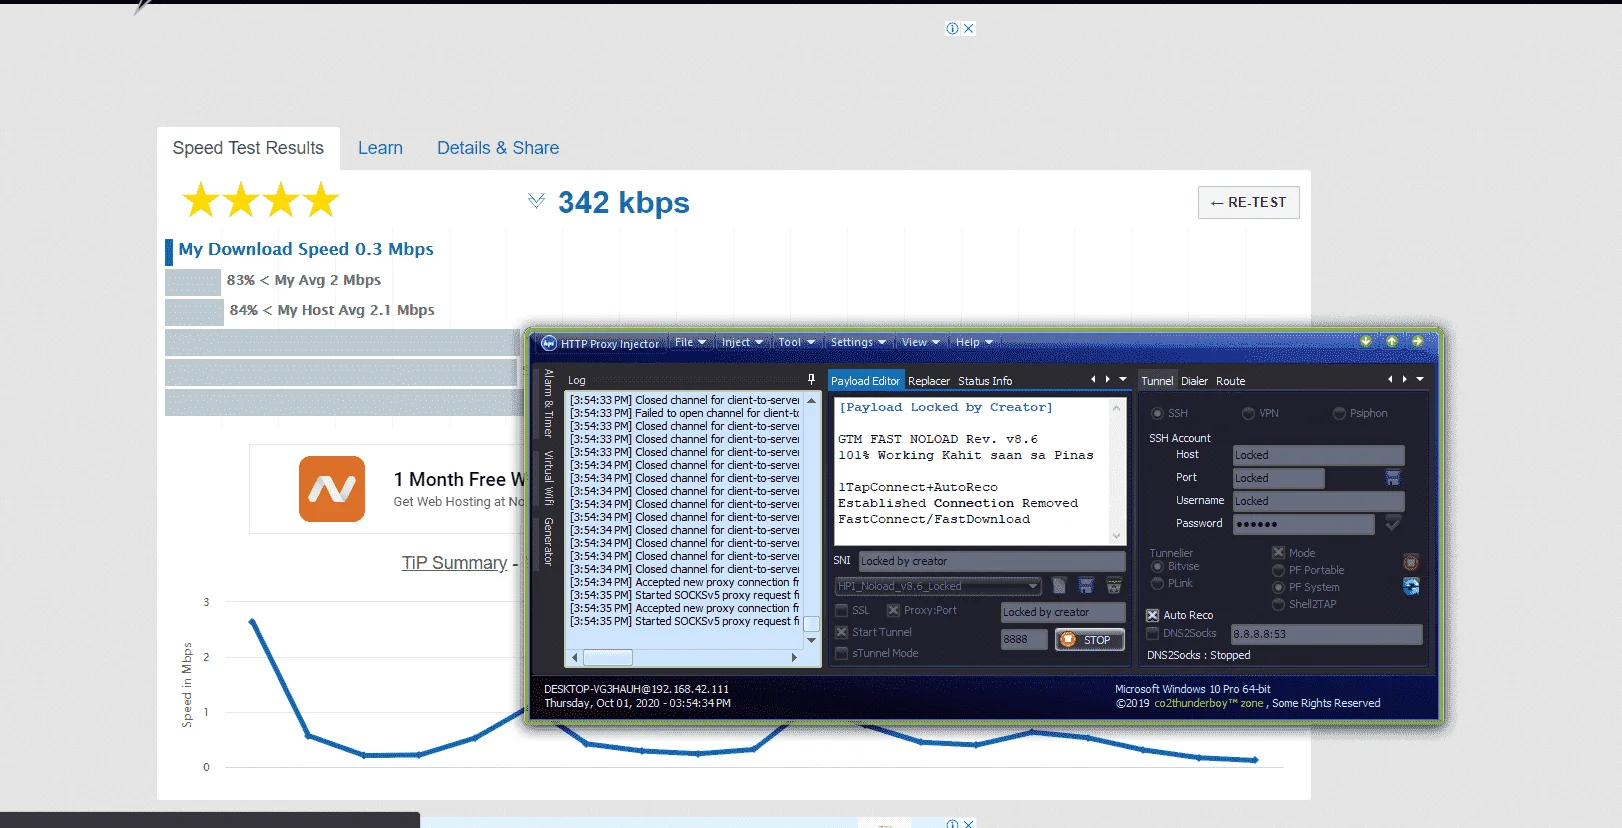Open the Tunnel panel tab list dropdown arrow
This screenshot has width=1622, height=828.
tap(1420, 379)
